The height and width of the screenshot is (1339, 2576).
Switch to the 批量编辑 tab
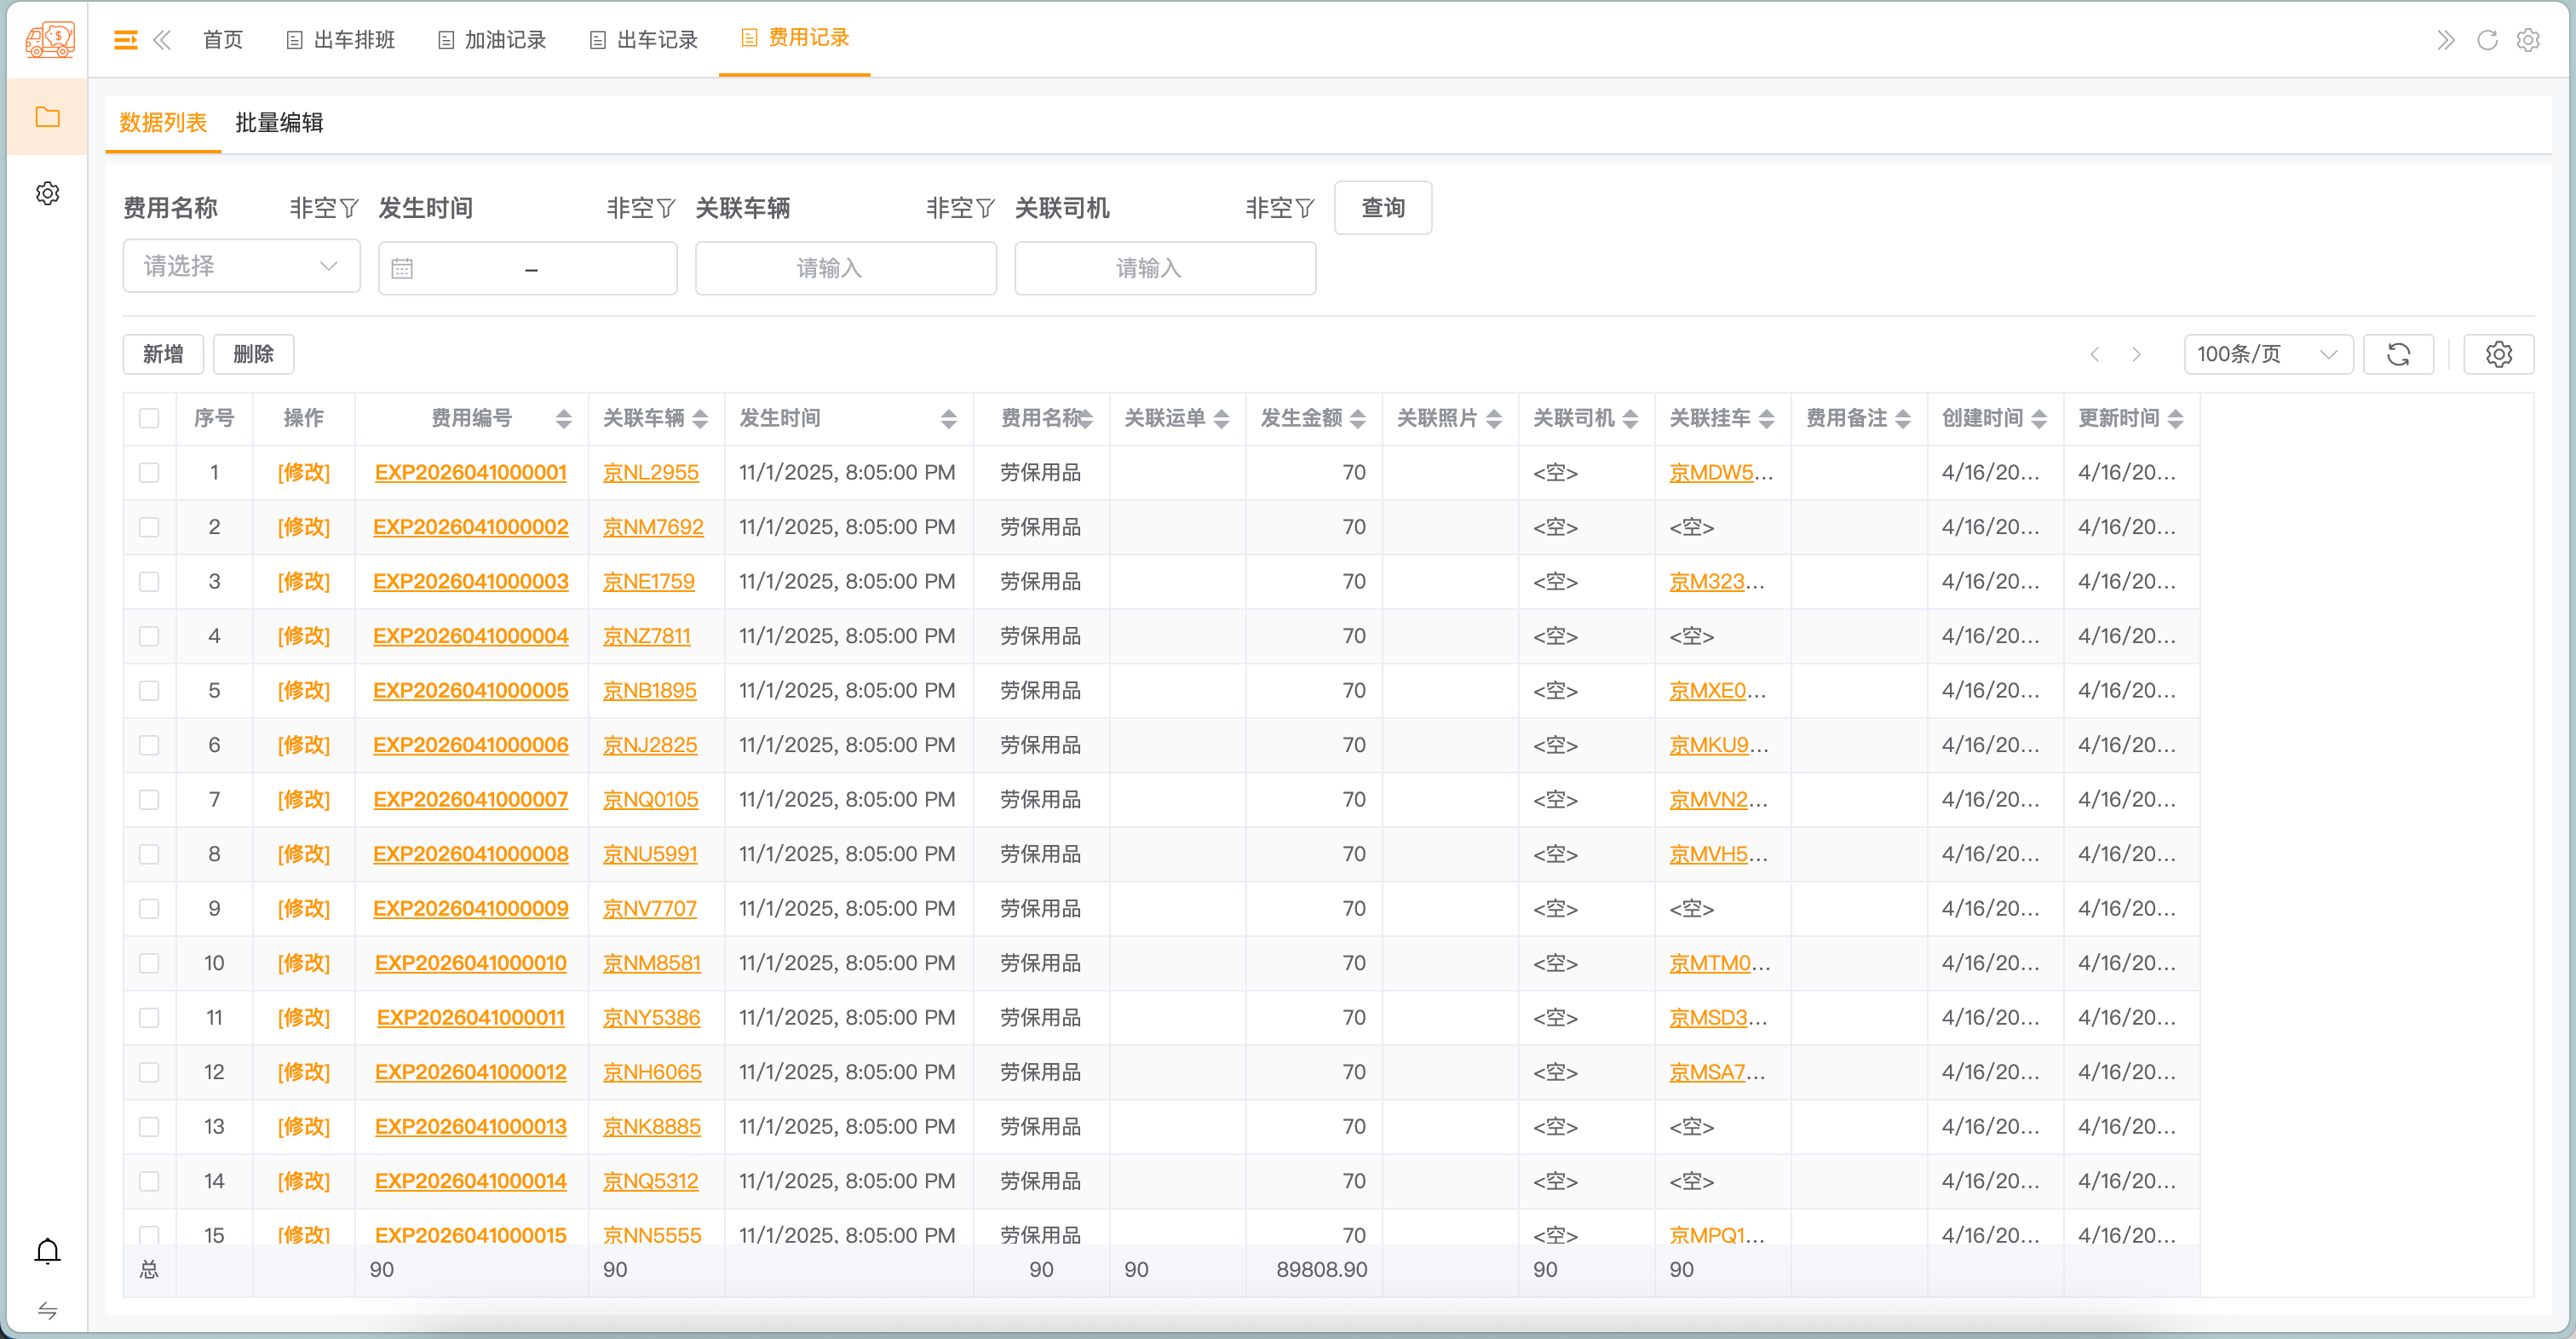pos(279,122)
